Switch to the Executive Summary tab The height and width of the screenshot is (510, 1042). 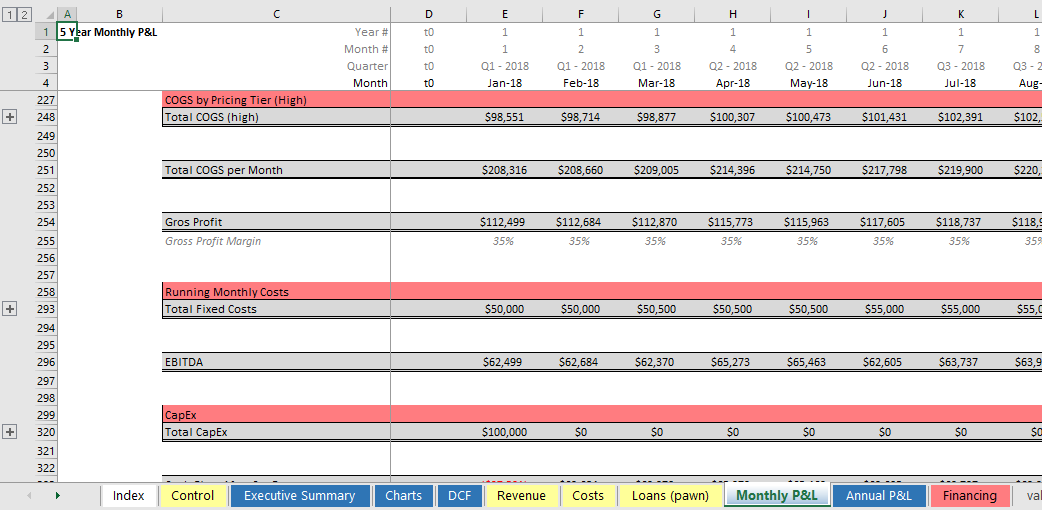click(300, 496)
